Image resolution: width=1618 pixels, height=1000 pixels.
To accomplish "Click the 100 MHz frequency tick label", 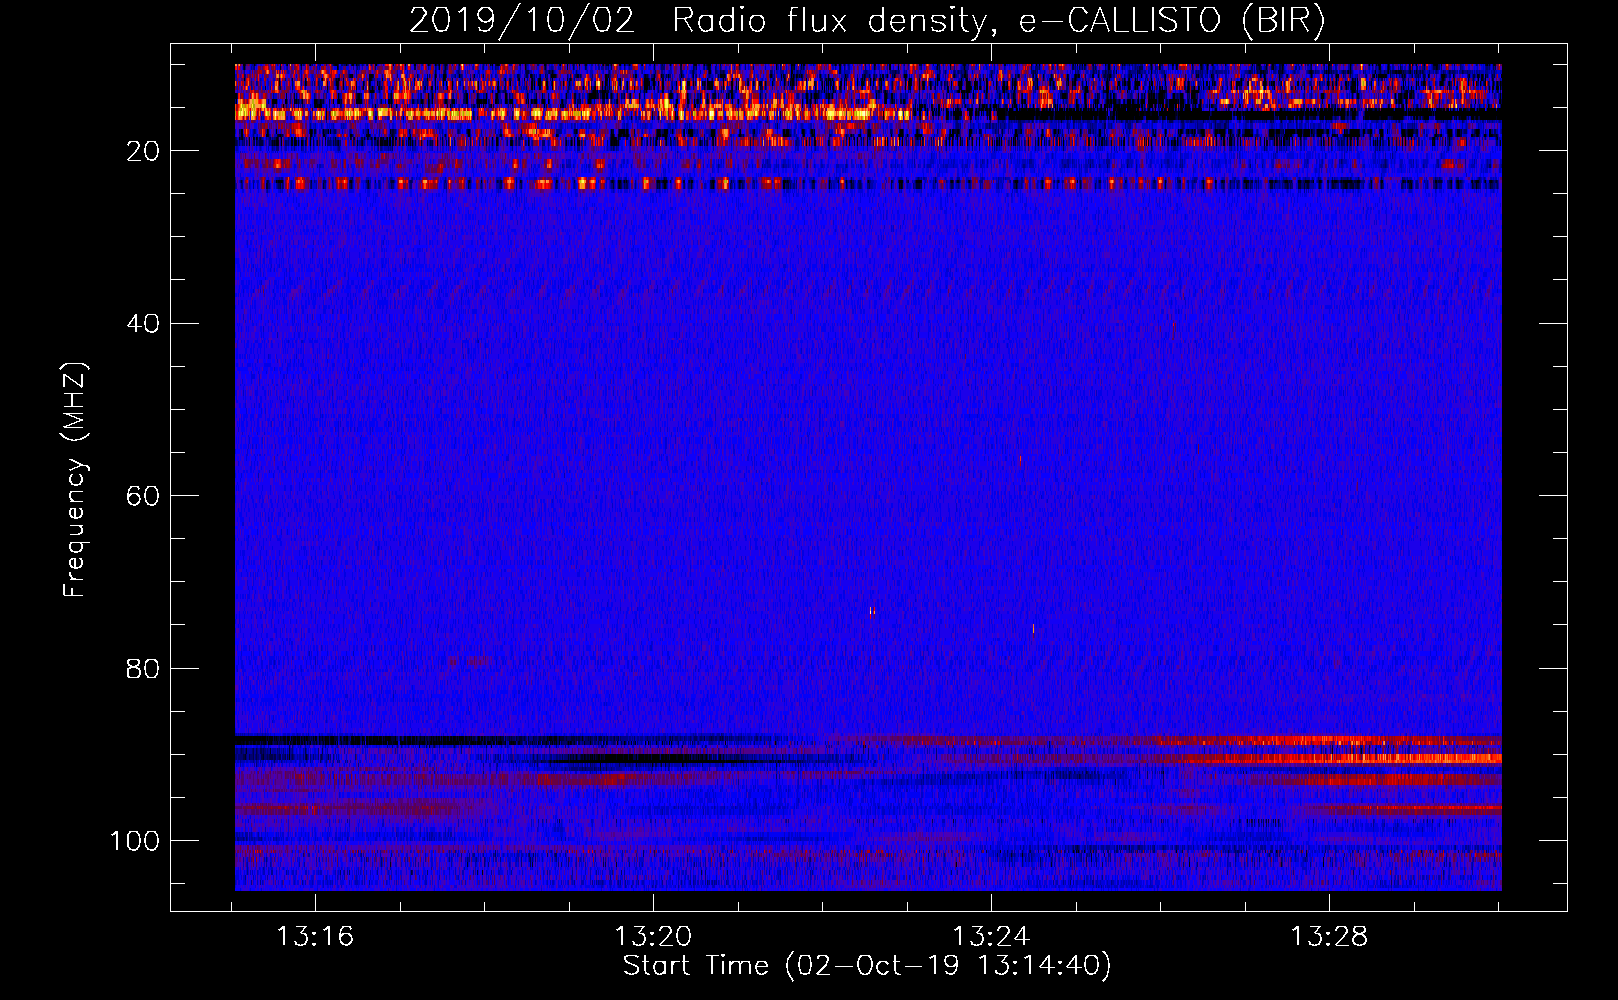I will 135,841.
